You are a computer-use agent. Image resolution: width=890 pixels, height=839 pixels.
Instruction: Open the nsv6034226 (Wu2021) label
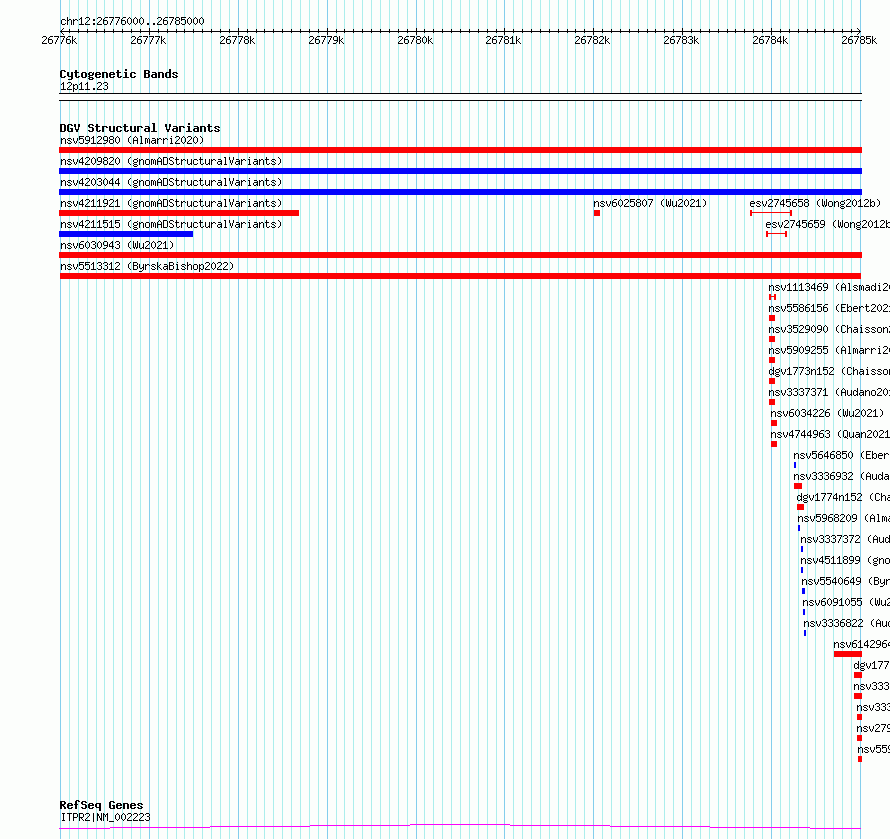pos(827,413)
